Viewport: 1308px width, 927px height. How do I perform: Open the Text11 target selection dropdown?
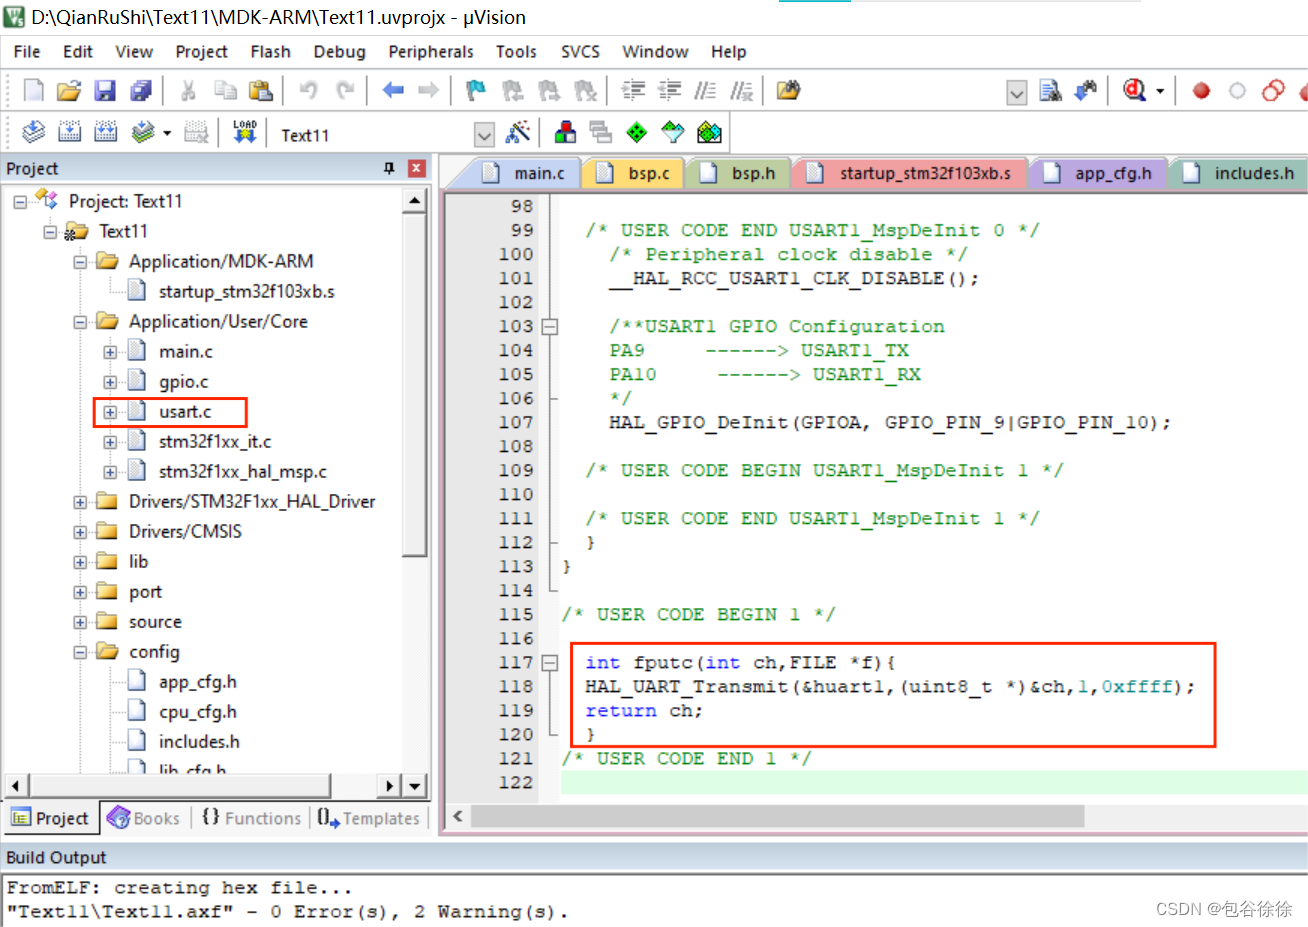pos(484,135)
